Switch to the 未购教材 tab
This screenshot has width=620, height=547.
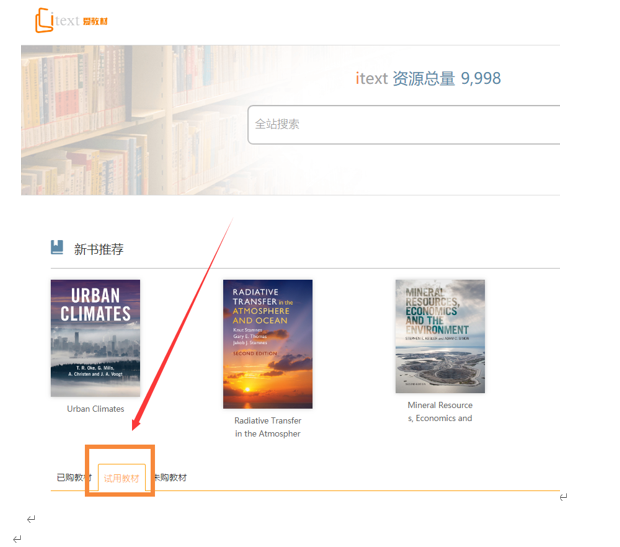tap(170, 477)
